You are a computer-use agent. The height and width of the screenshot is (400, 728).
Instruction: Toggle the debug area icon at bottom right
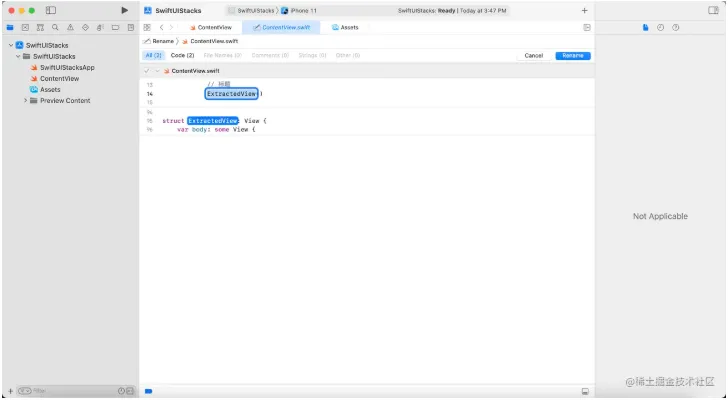coord(585,392)
